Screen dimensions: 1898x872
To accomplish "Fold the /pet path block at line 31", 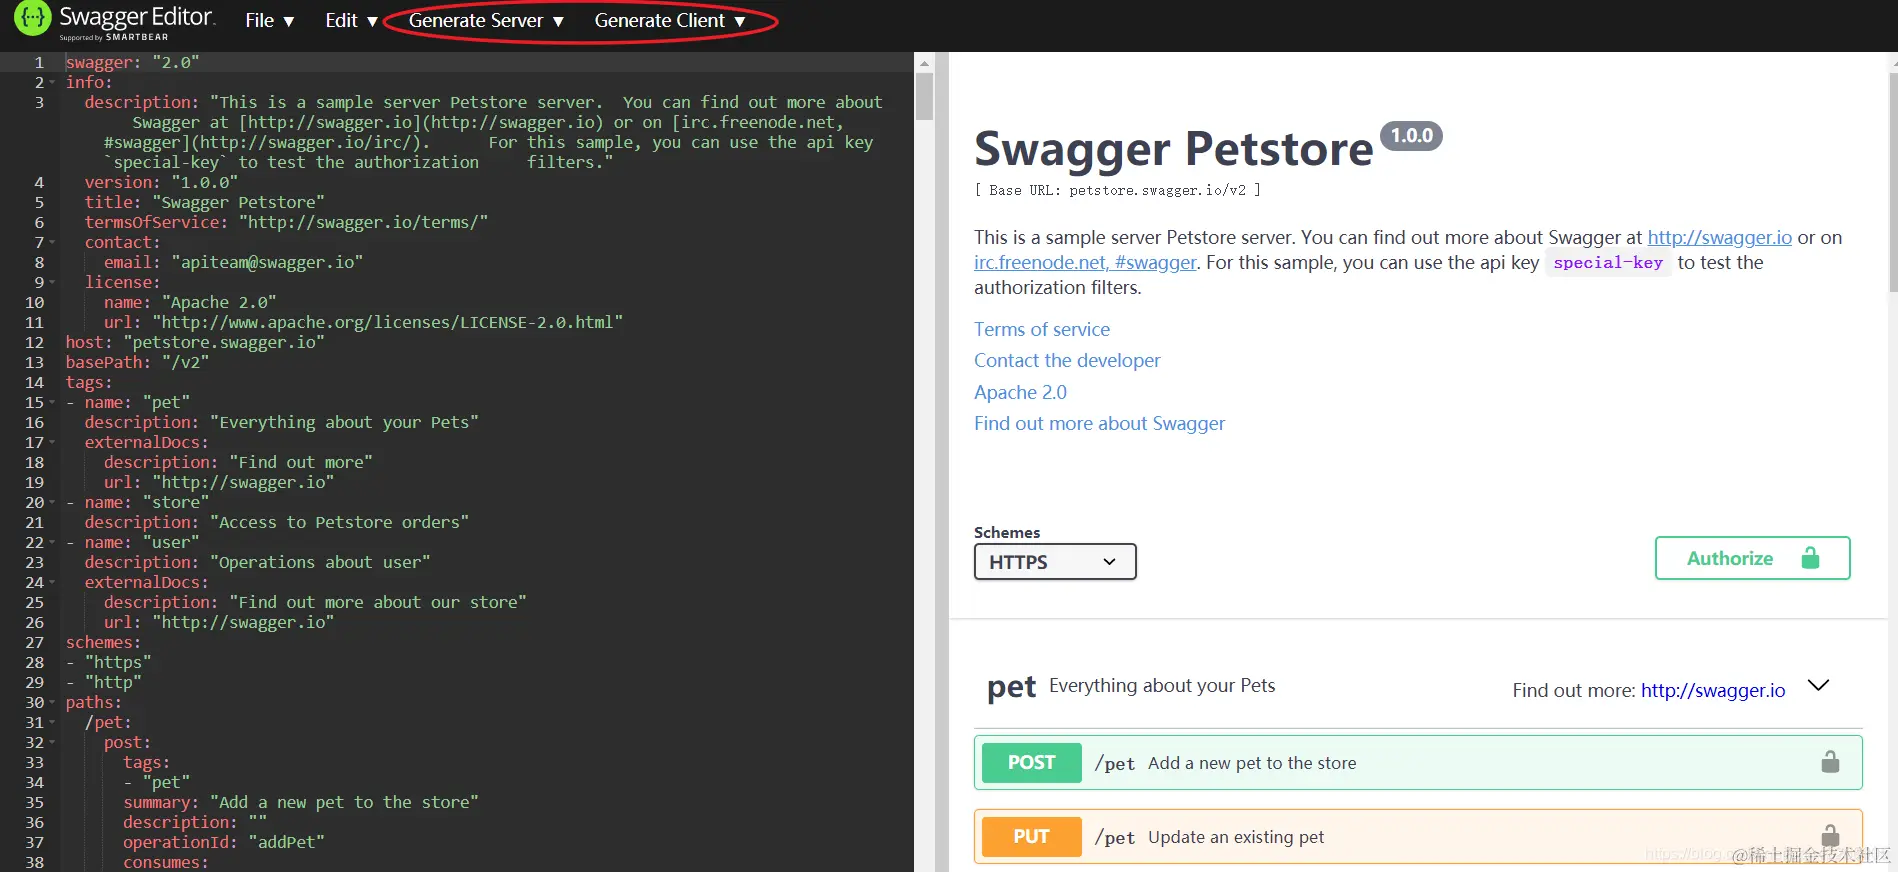I will [52, 722].
